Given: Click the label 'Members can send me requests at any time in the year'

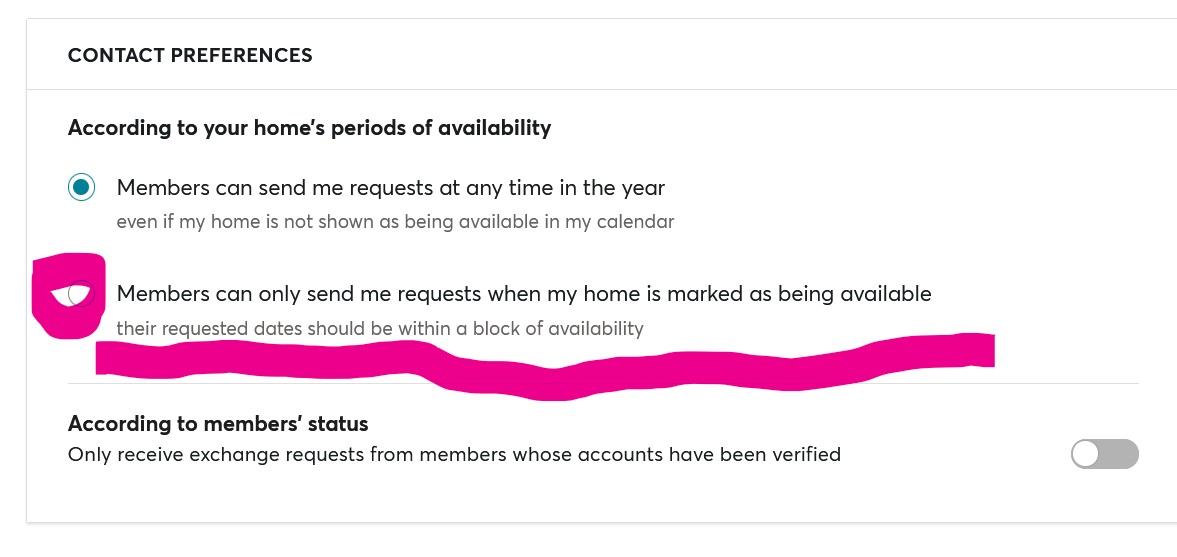Looking at the screenshot, I should pos(390,187).
